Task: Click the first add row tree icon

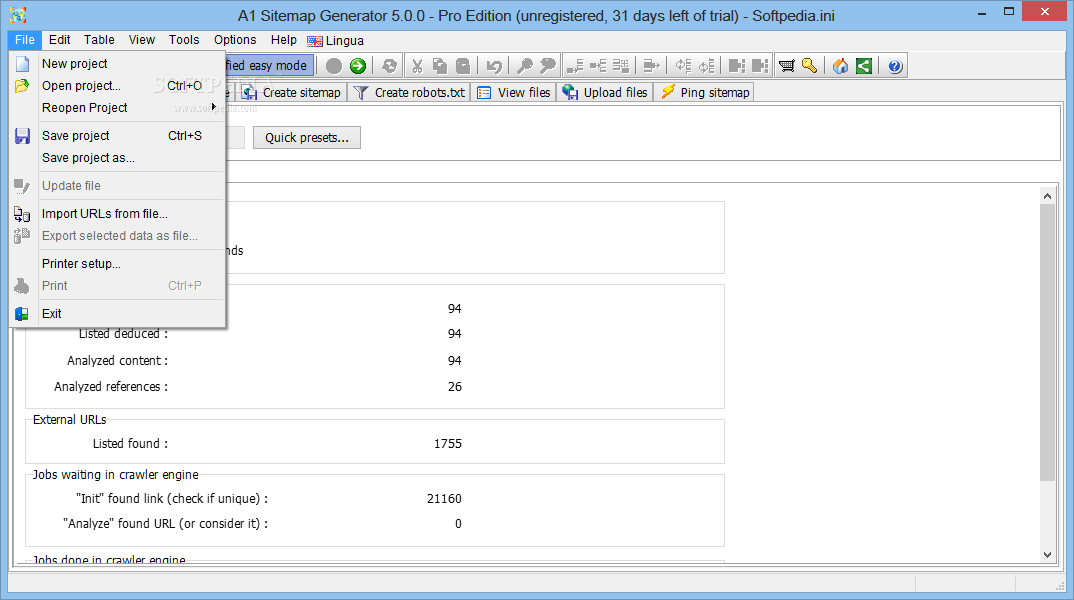Action: click(x=575, y=66)
